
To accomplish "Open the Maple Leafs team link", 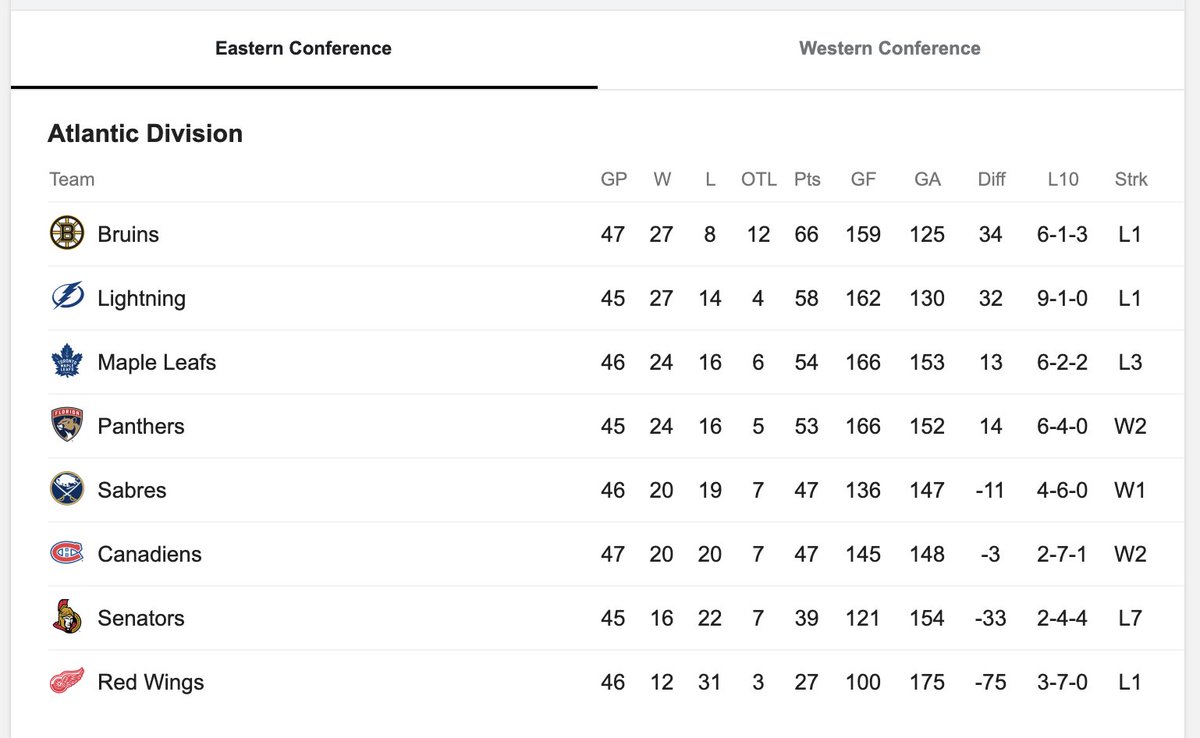I will (156, 362).
